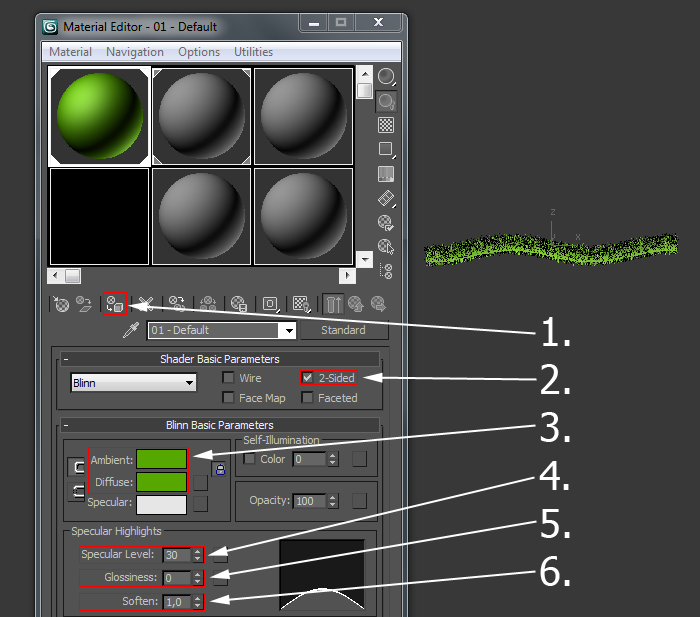Pick material from object with eyedropper

(x=131, y=330)
